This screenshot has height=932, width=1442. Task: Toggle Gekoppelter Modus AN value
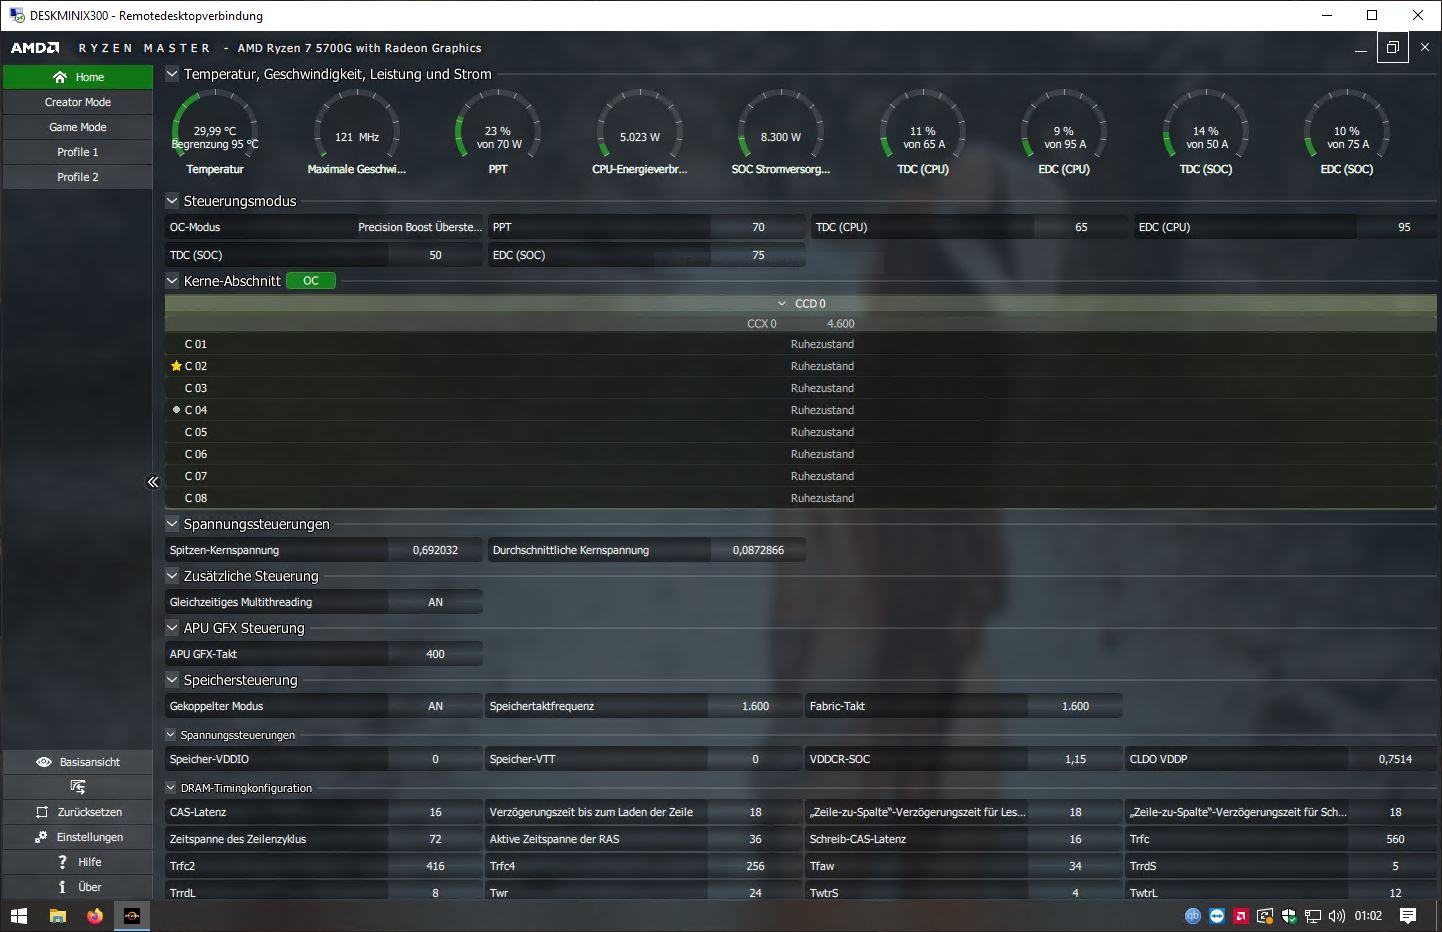435,706
